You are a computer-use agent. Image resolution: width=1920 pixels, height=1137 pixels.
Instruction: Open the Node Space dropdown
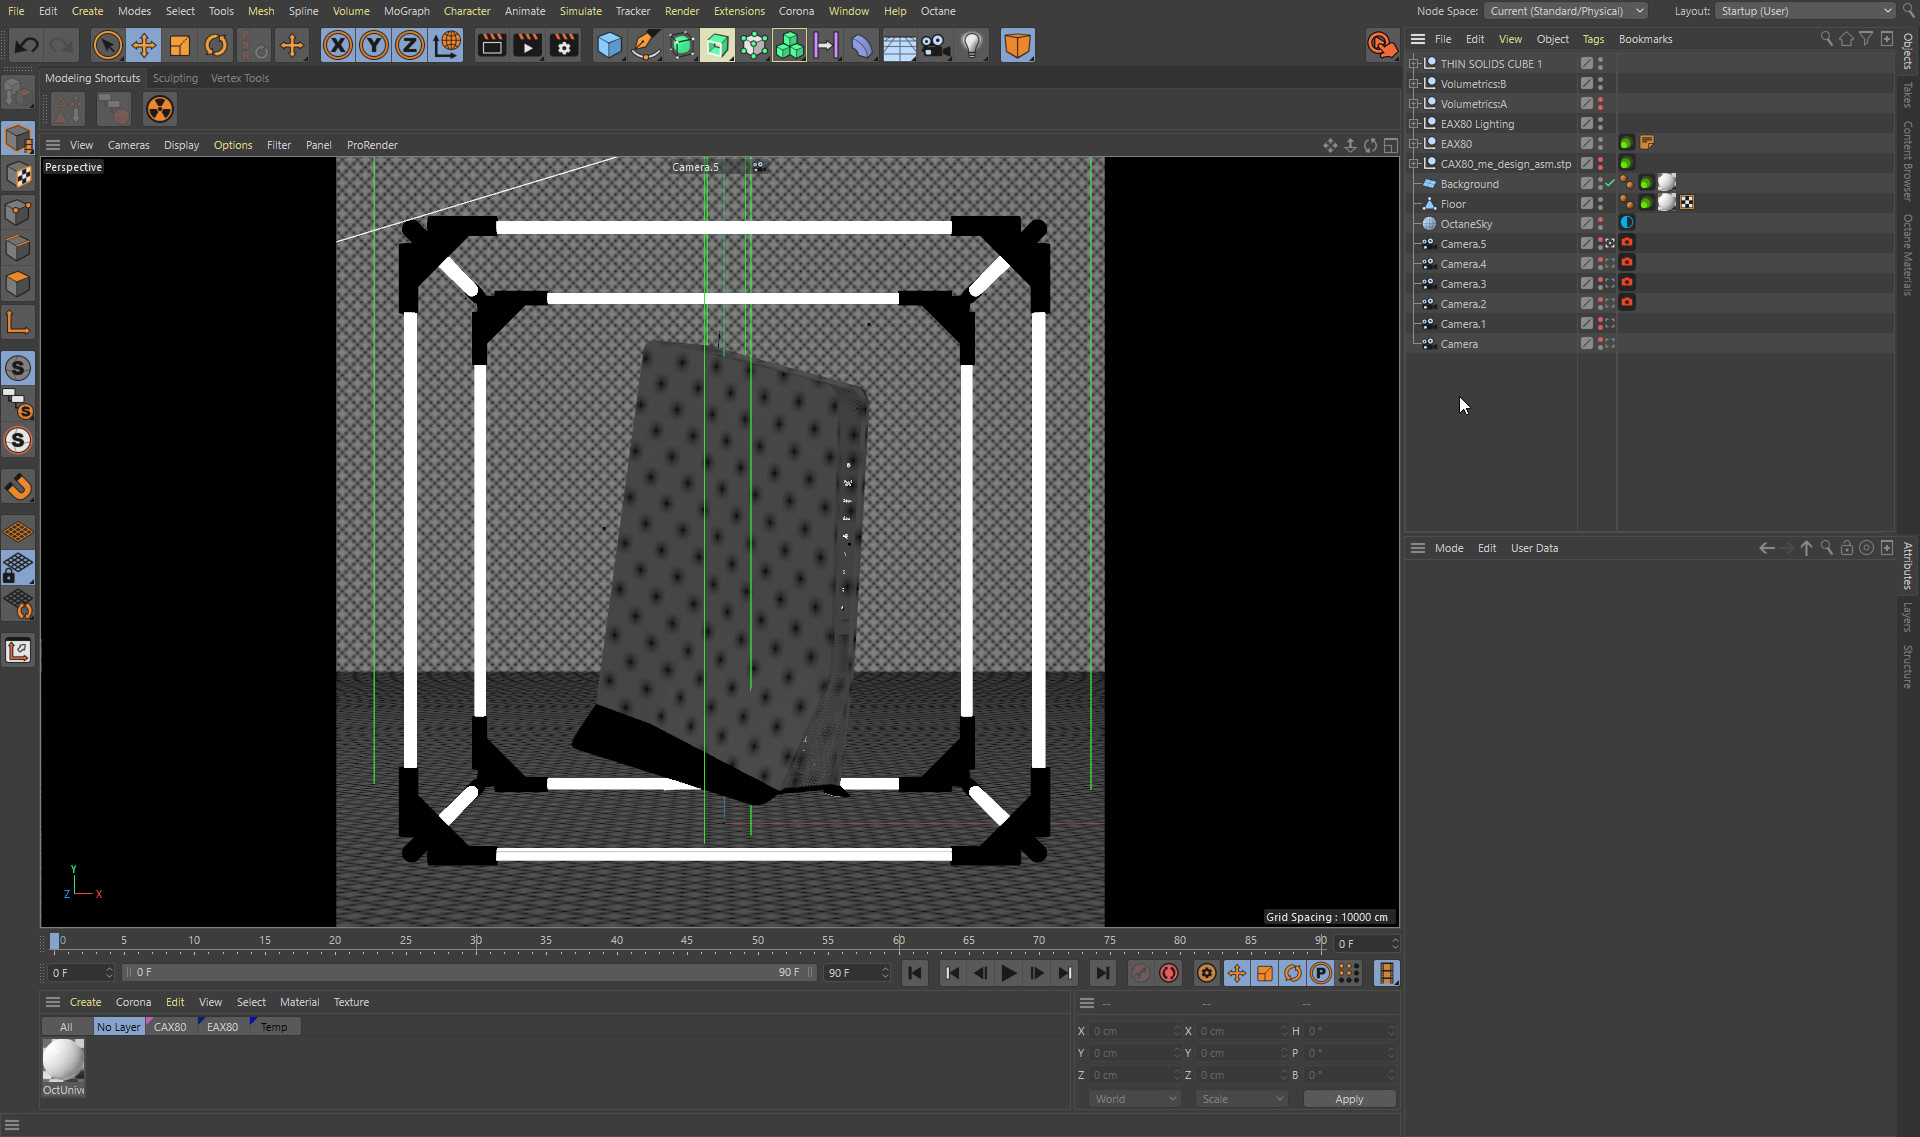(1565, 11)
